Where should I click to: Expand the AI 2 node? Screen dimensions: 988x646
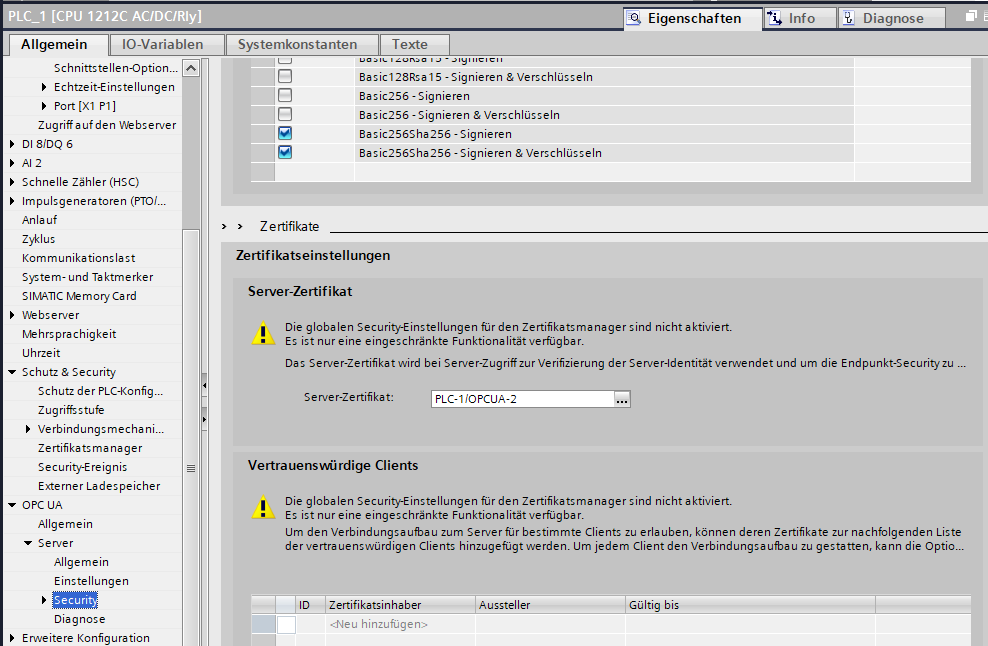12,163
